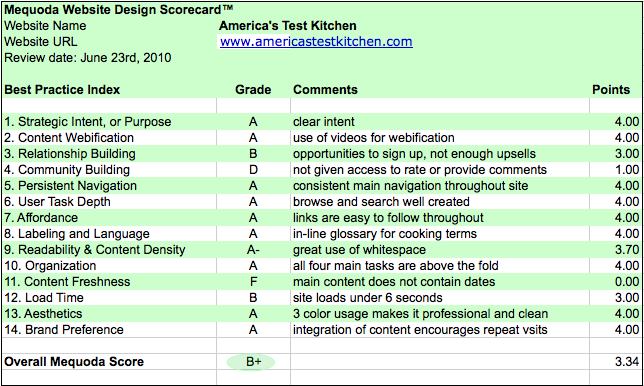
Task: Click the A- grade for Readability
Action: coord(253,250)
